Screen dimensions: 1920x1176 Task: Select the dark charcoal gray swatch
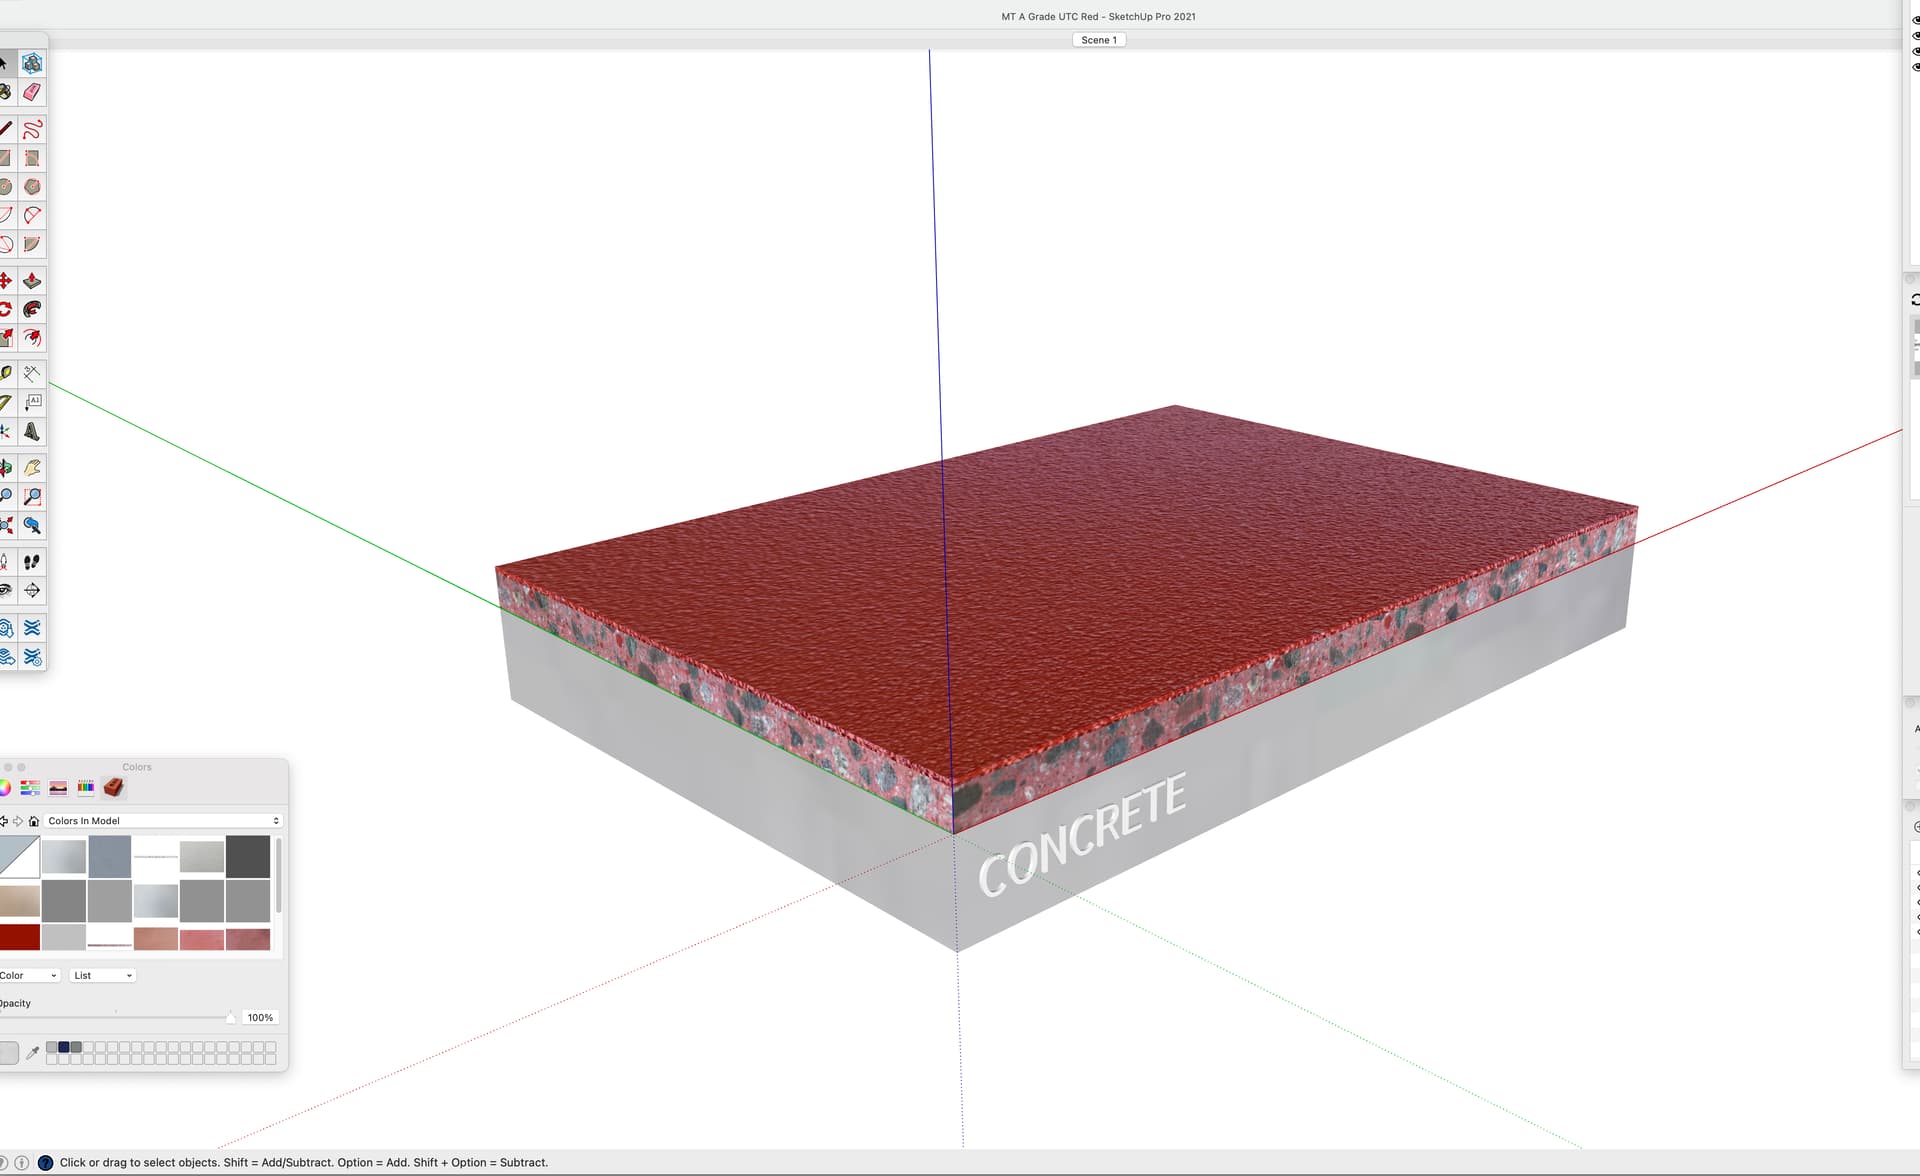[x=248, y=857]
